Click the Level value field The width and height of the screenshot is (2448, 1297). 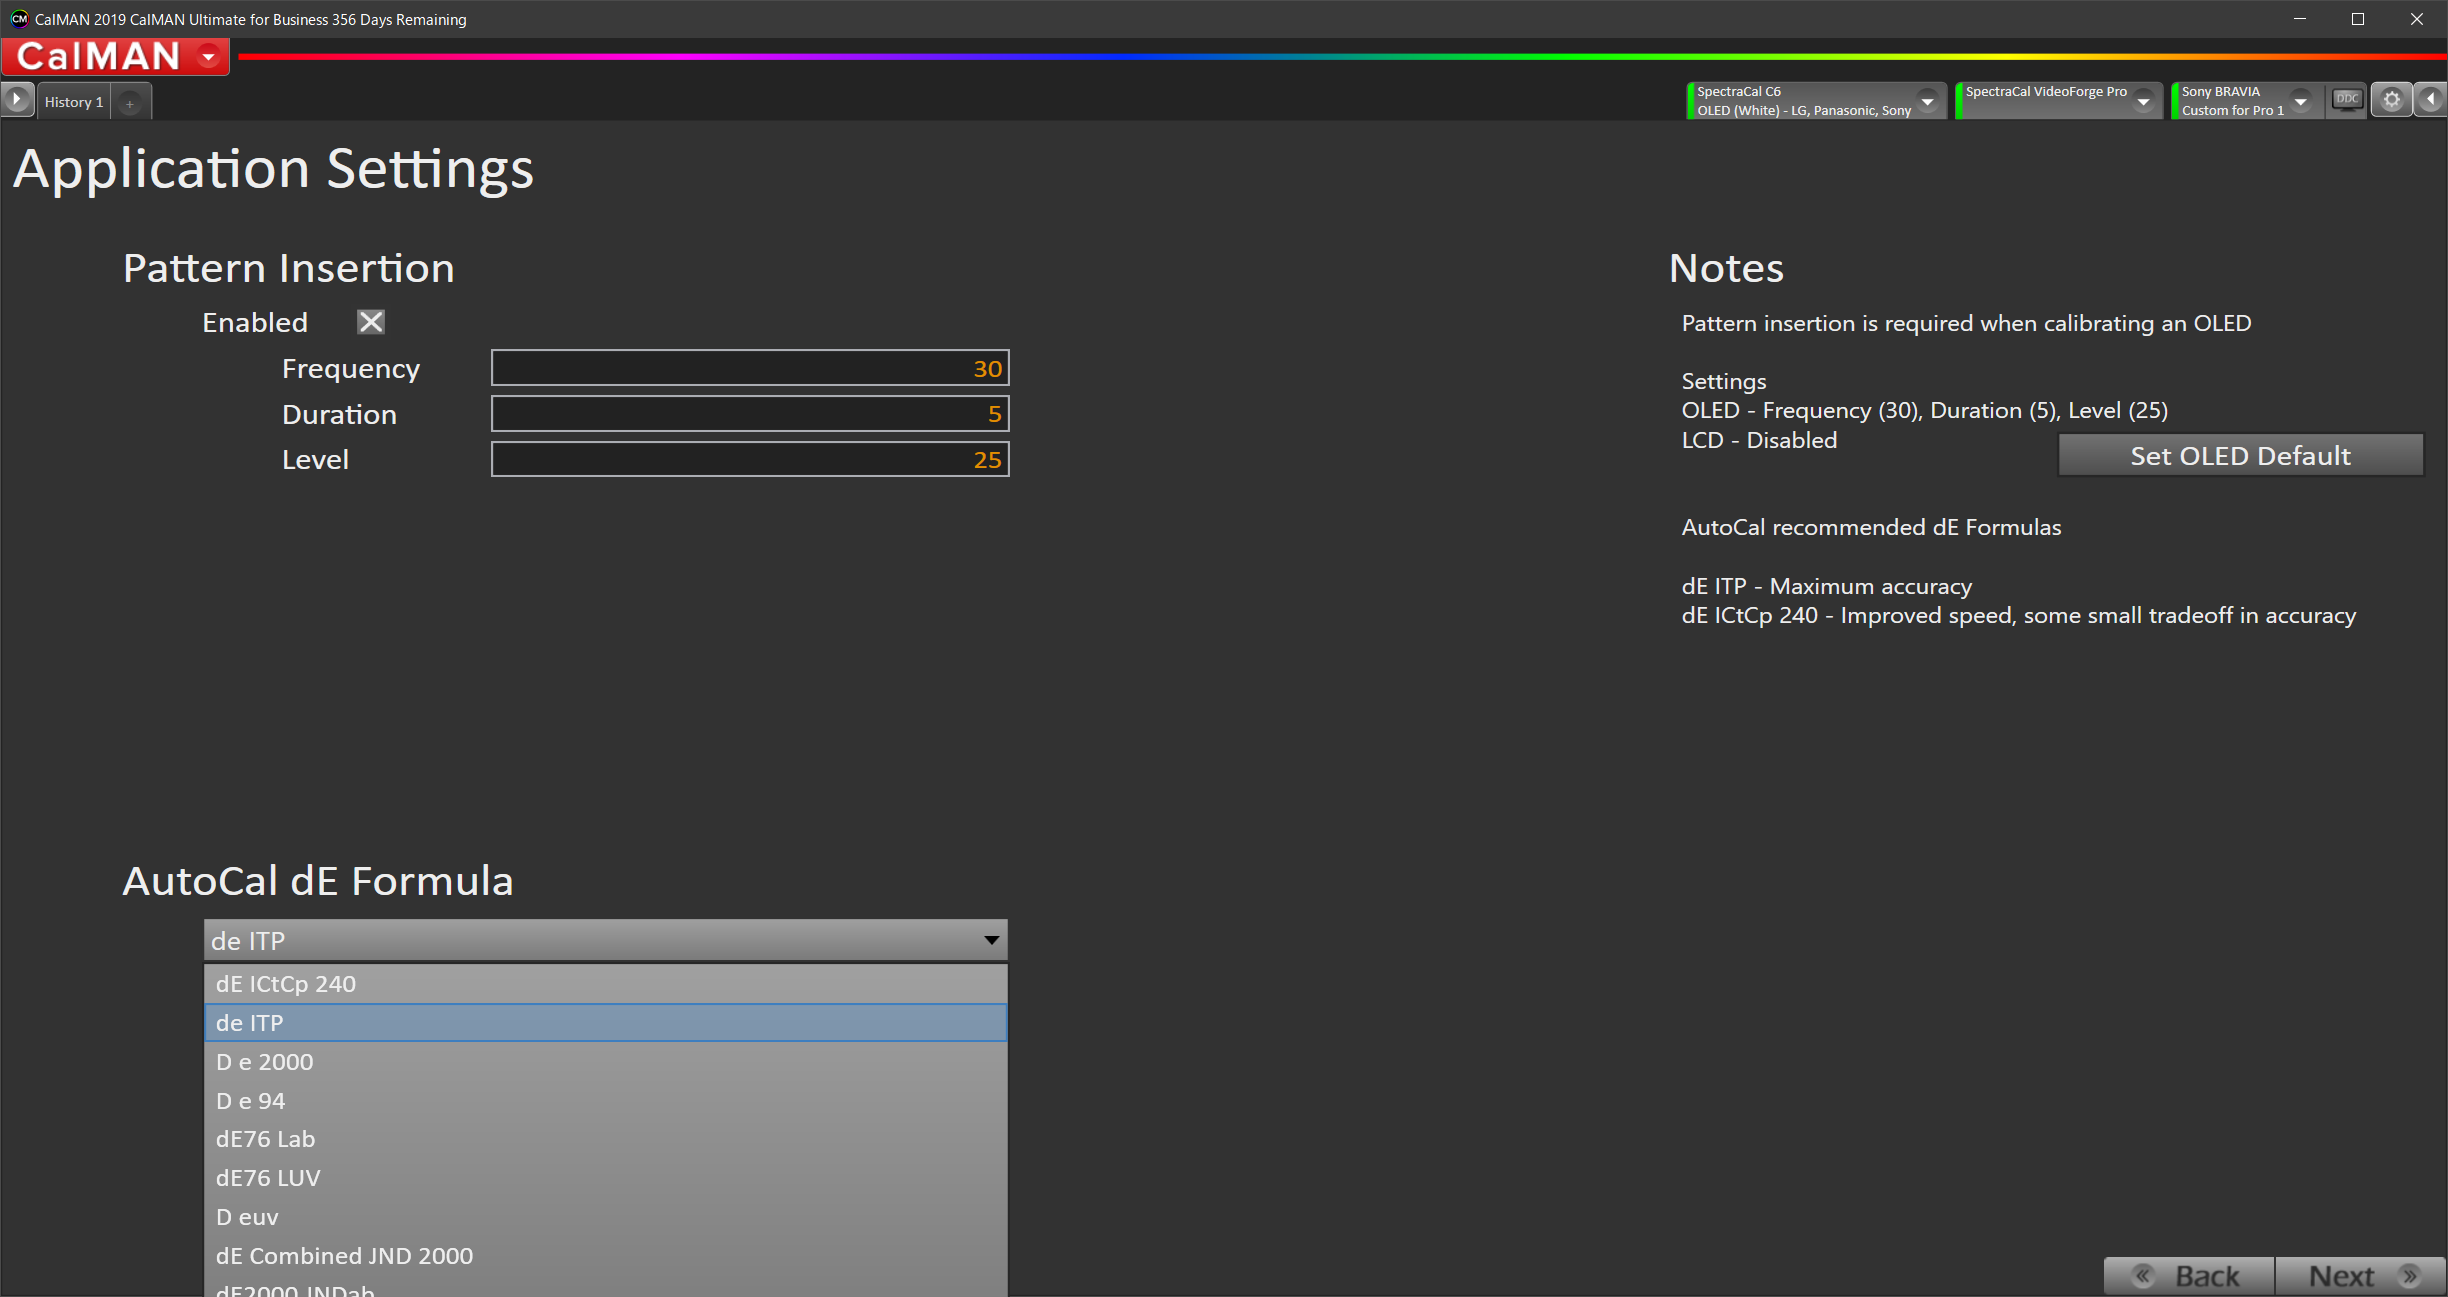pos(749,460)
